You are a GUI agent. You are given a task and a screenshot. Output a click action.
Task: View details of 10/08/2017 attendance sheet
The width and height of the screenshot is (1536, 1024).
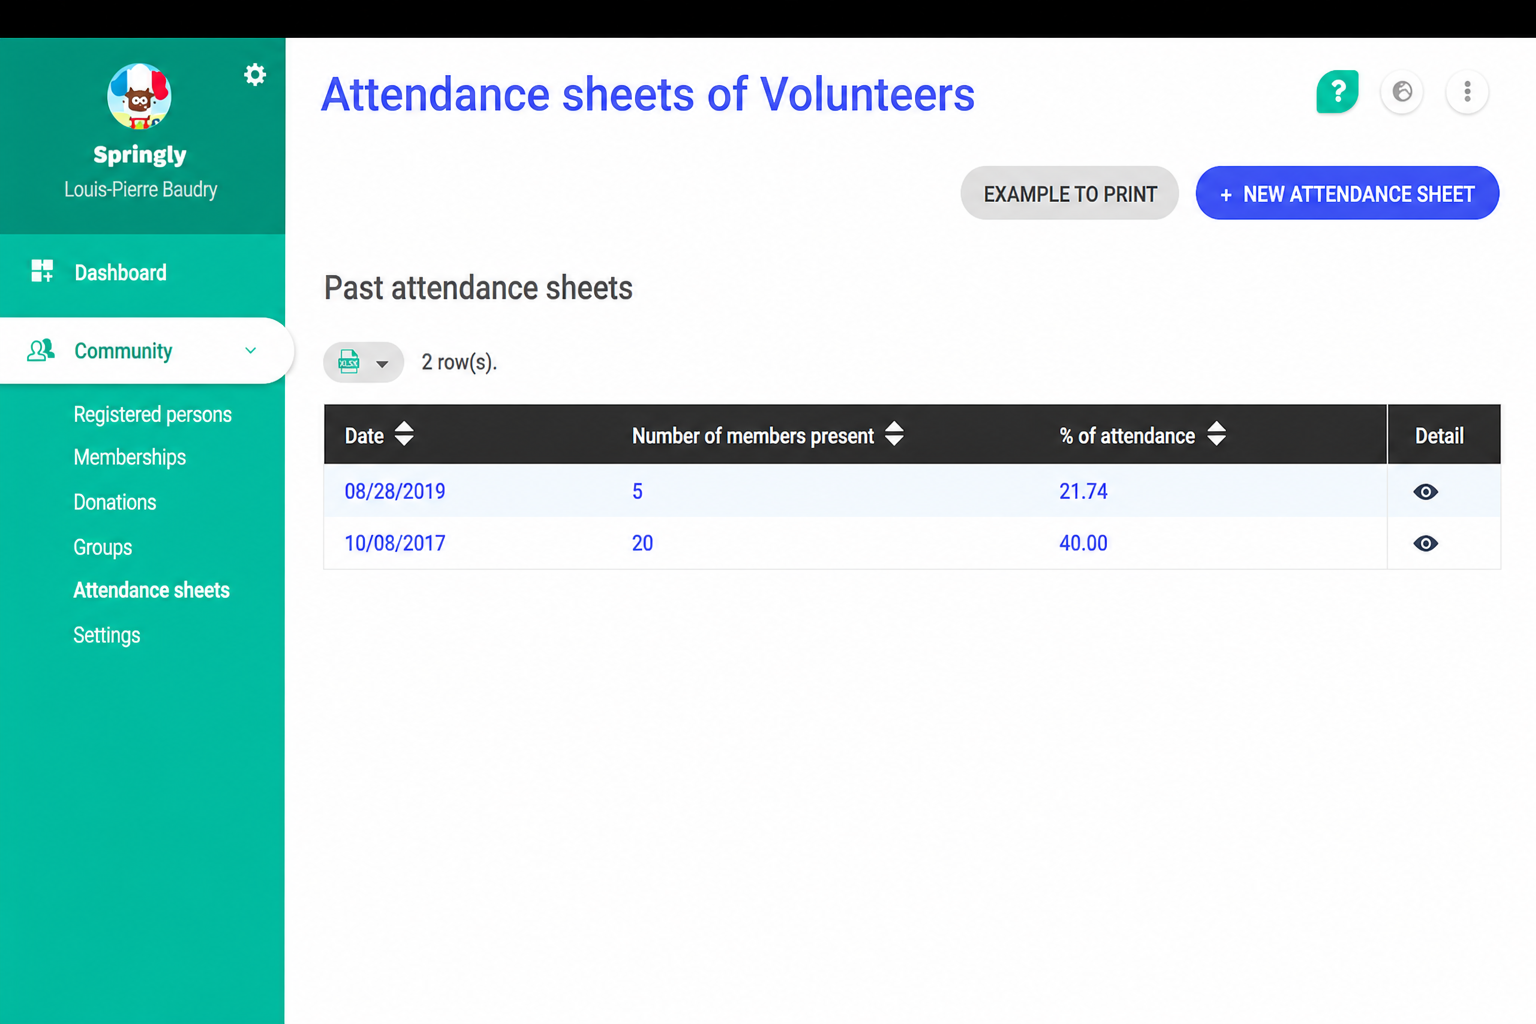(1426, 543)
